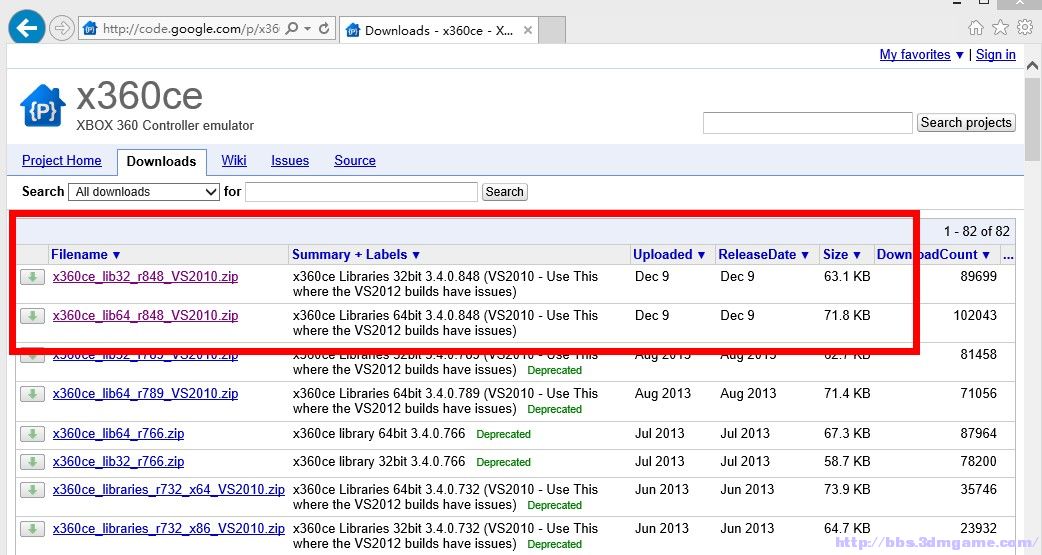Click download count 102043
Viewport: 1042px width, 555px height.
975,316
